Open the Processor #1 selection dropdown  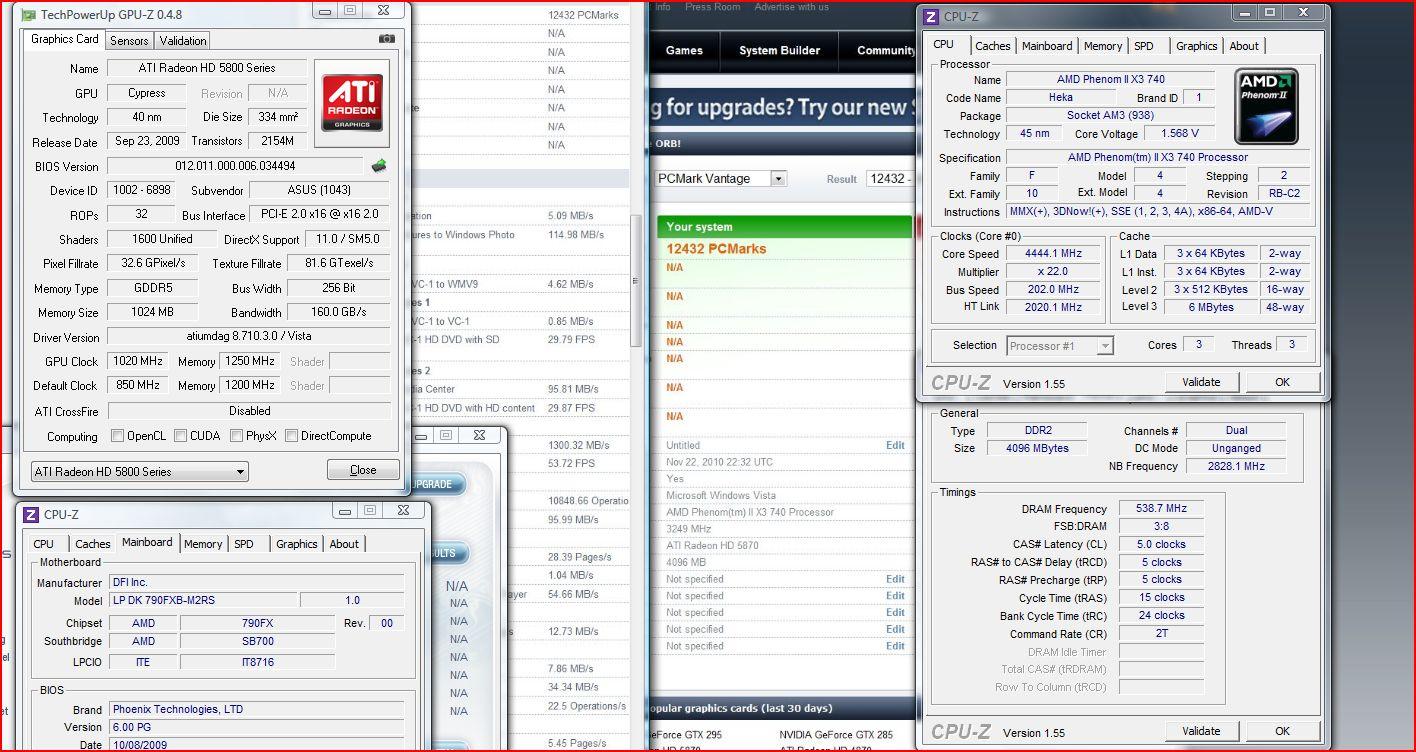pos(1060,345)
